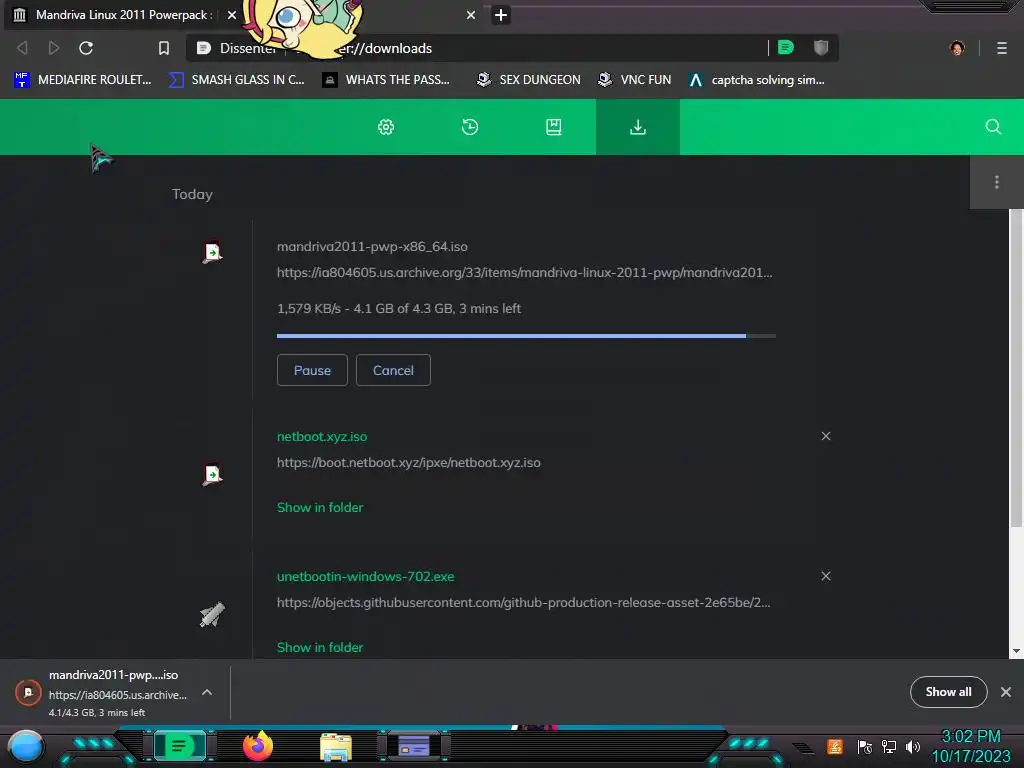Show netboot.xyz.iso in folder
Viewport: 1024px width, 768px height.
click(320, 507)
